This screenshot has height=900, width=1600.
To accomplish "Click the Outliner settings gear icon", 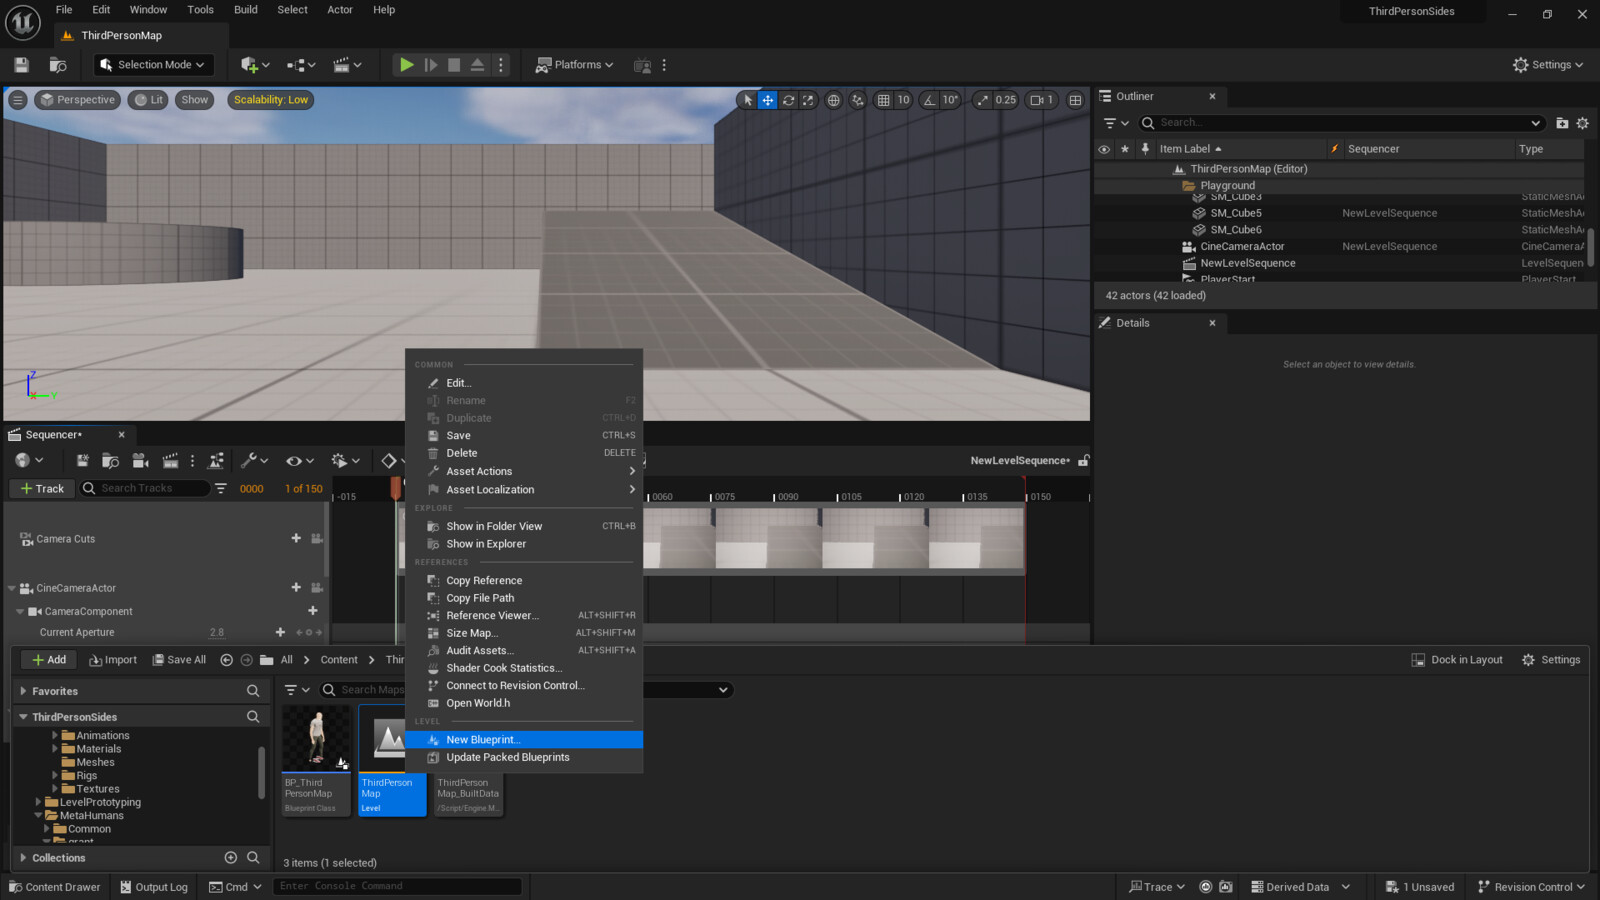I will pos(1582,123).
